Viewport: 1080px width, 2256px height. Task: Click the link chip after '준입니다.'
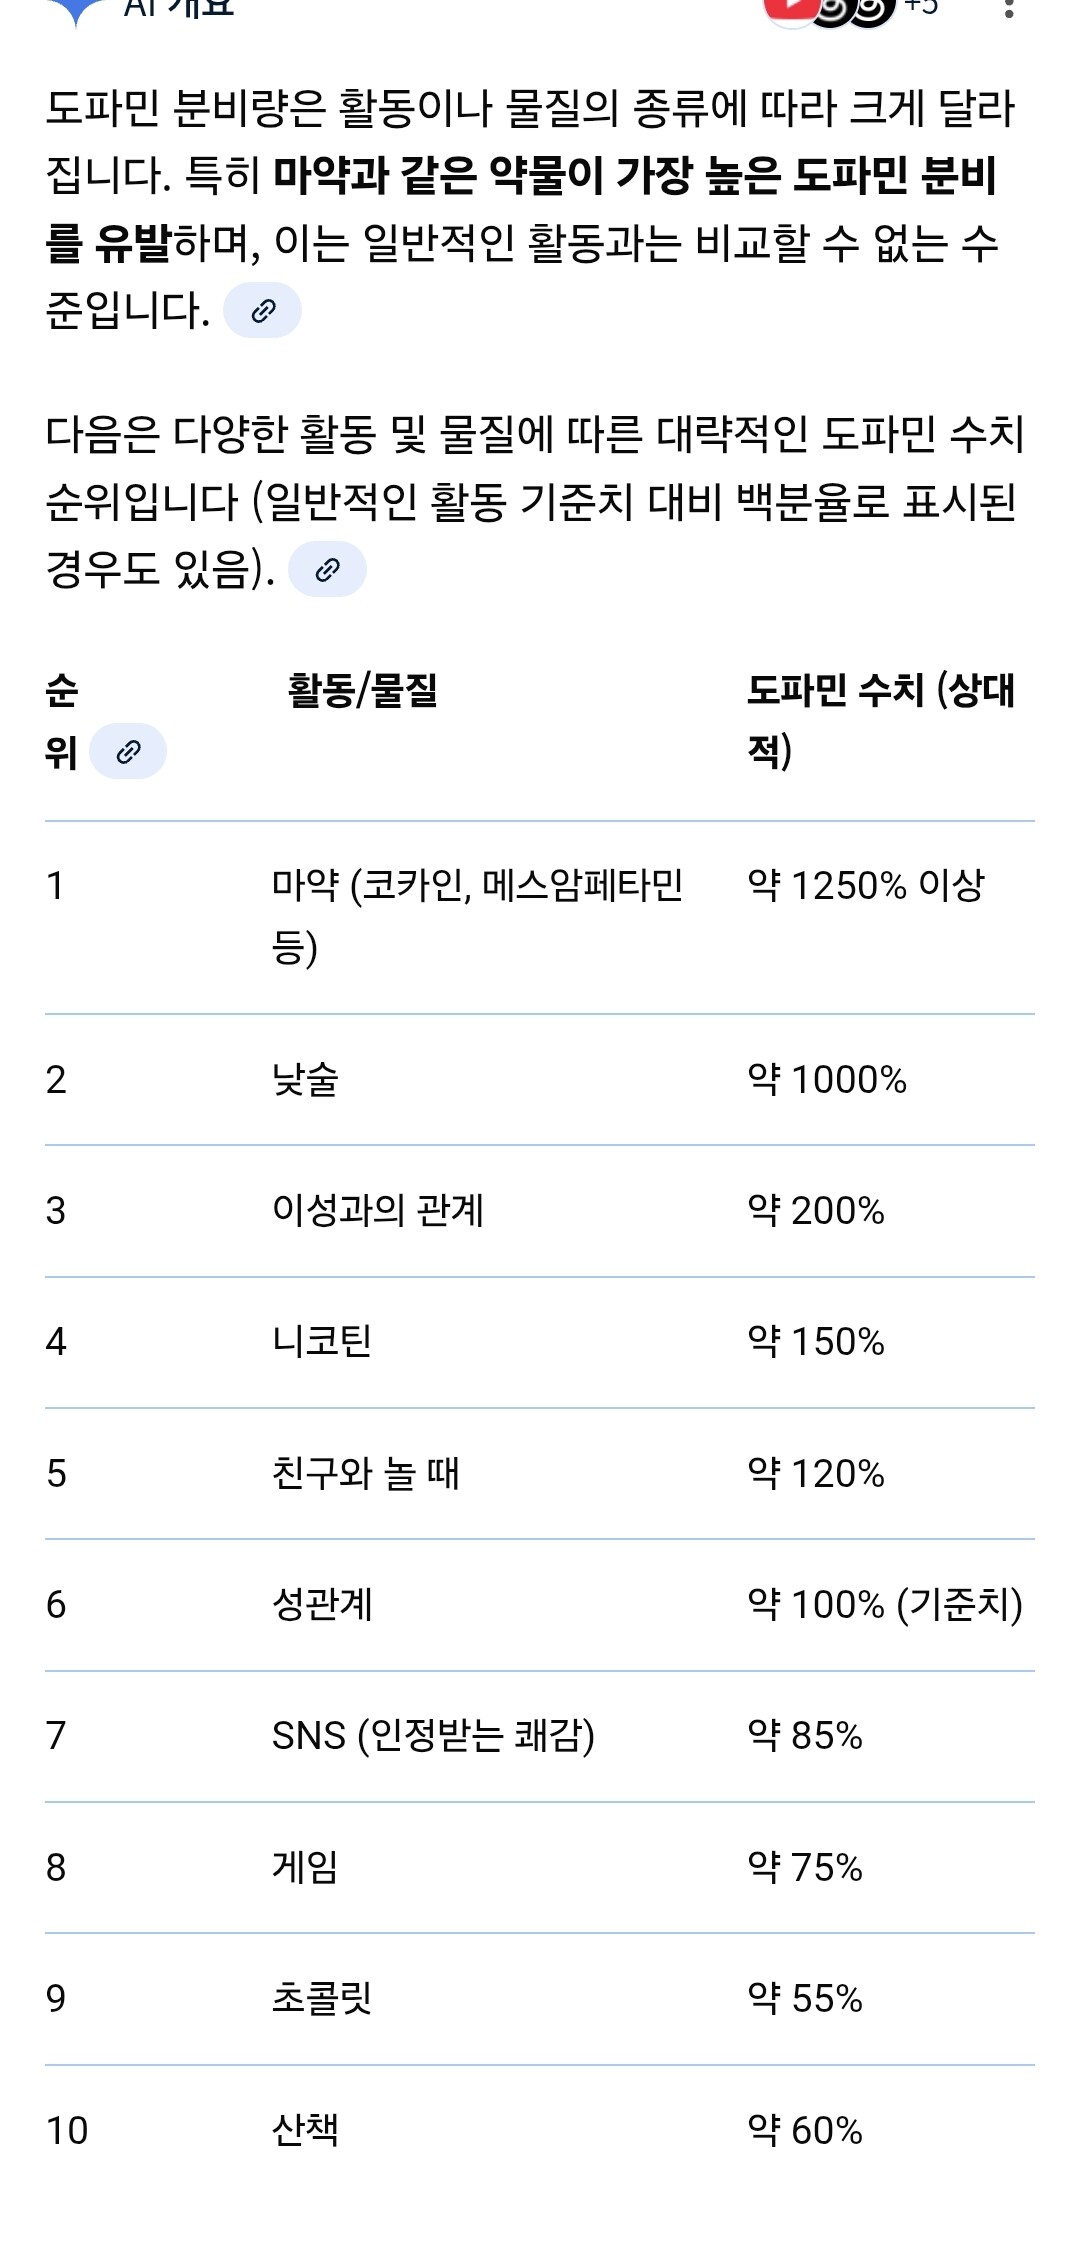[x=262, y=311]
